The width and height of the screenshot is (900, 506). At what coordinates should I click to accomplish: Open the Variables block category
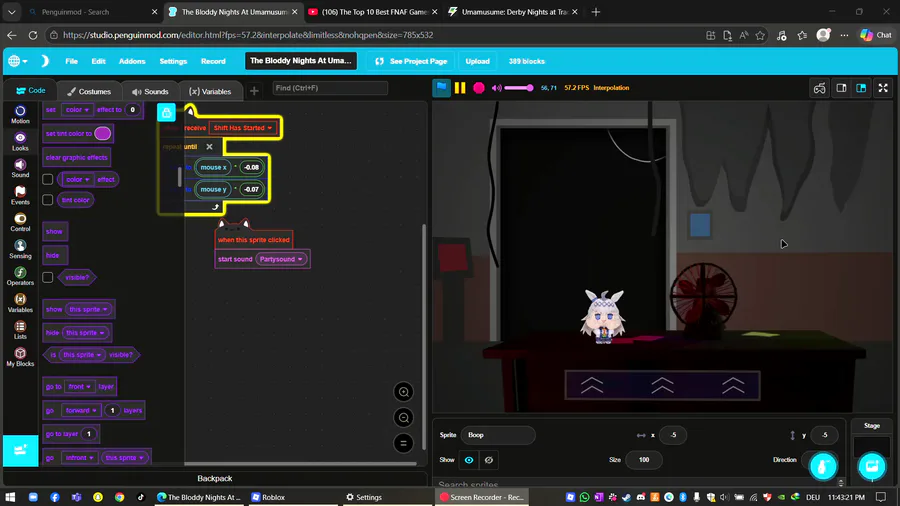pos(20,303)
